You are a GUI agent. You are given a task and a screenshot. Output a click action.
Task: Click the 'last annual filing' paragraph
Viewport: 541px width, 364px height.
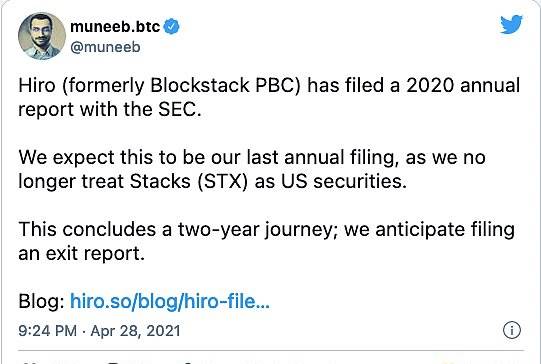252,169
